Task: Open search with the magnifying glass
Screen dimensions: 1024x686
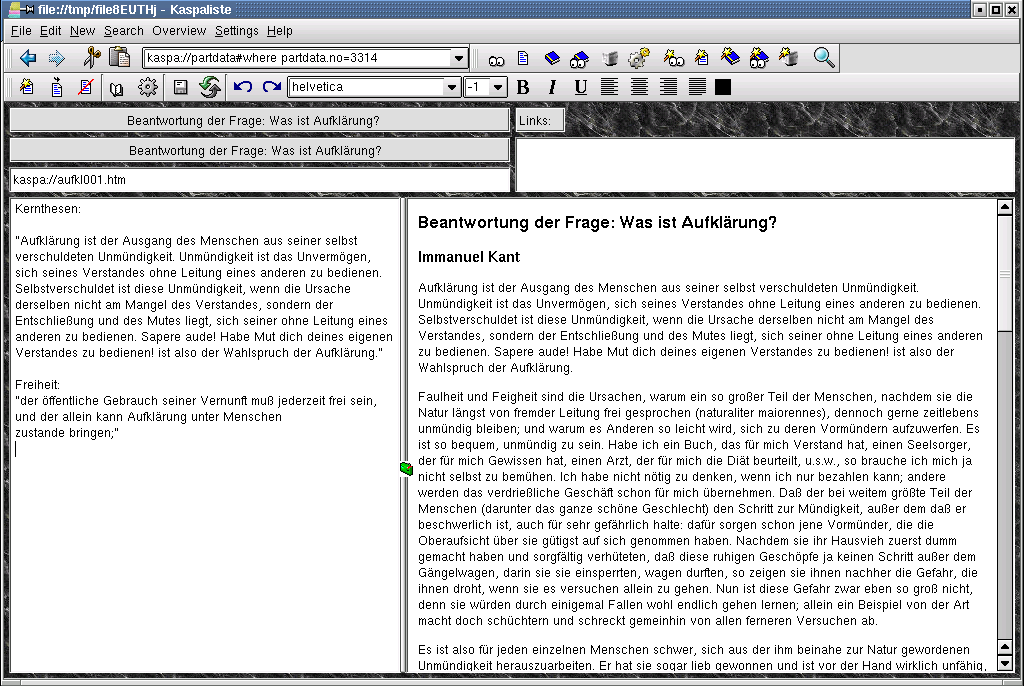Action: (824, 58)
